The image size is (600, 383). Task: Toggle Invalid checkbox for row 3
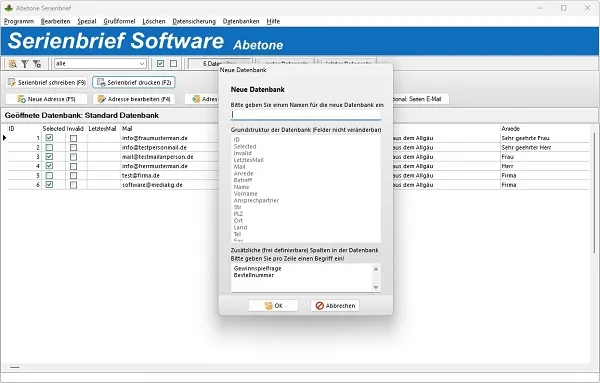73,157
